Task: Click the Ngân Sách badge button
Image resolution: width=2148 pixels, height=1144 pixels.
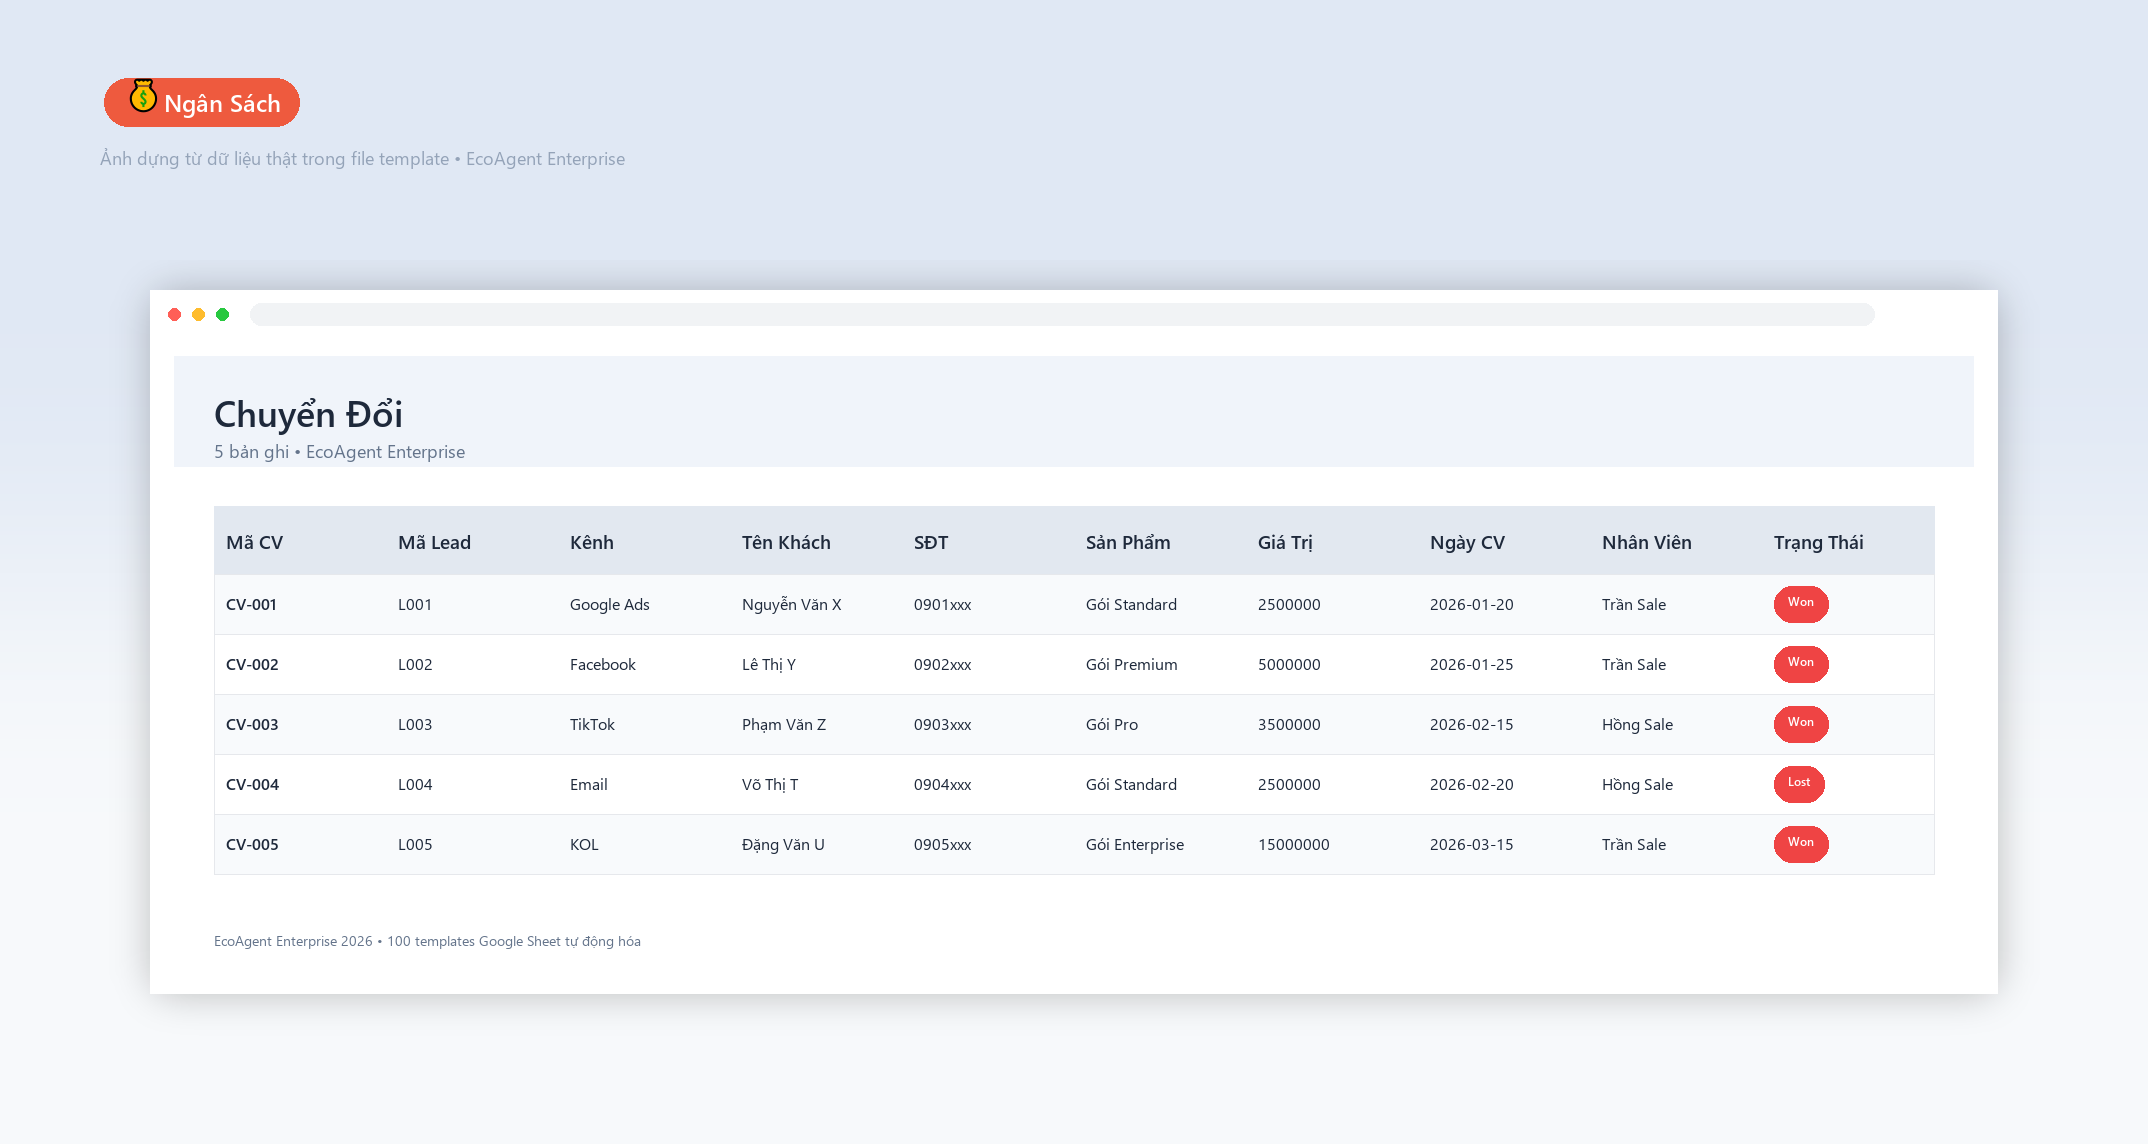Action: (x=202, y=103)
